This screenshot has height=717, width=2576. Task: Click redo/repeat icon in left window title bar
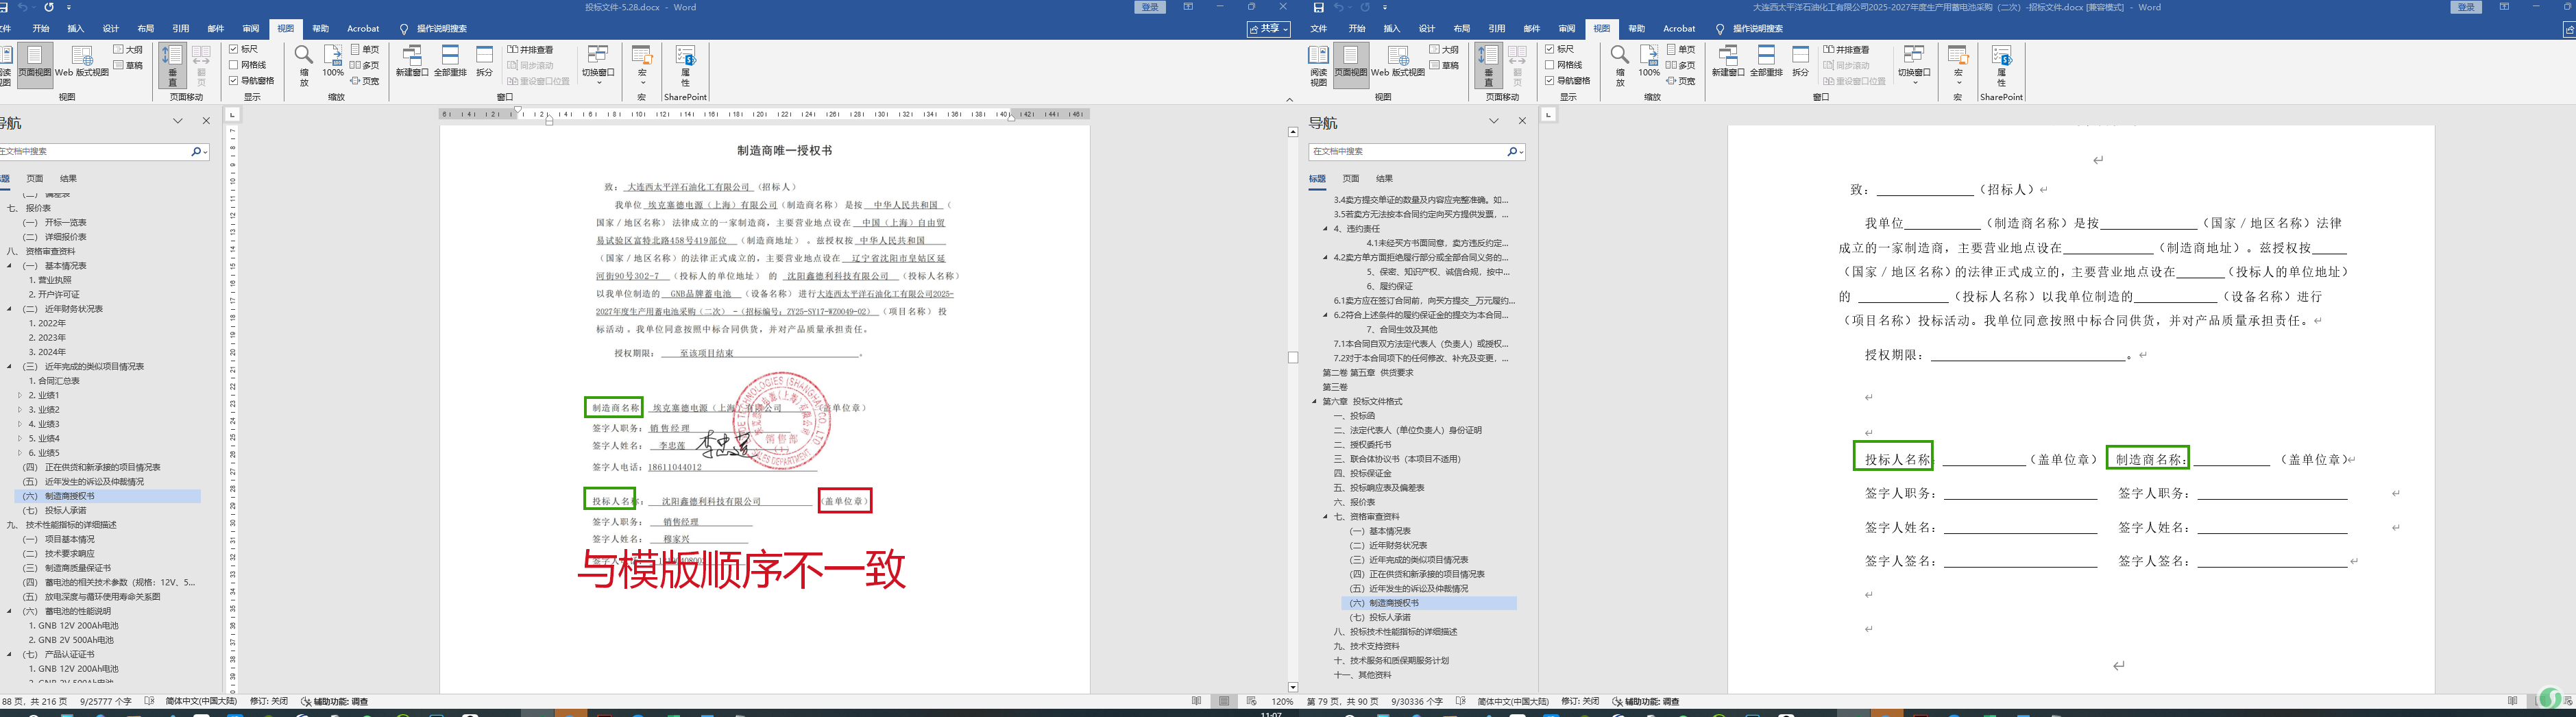coord(49,7)
